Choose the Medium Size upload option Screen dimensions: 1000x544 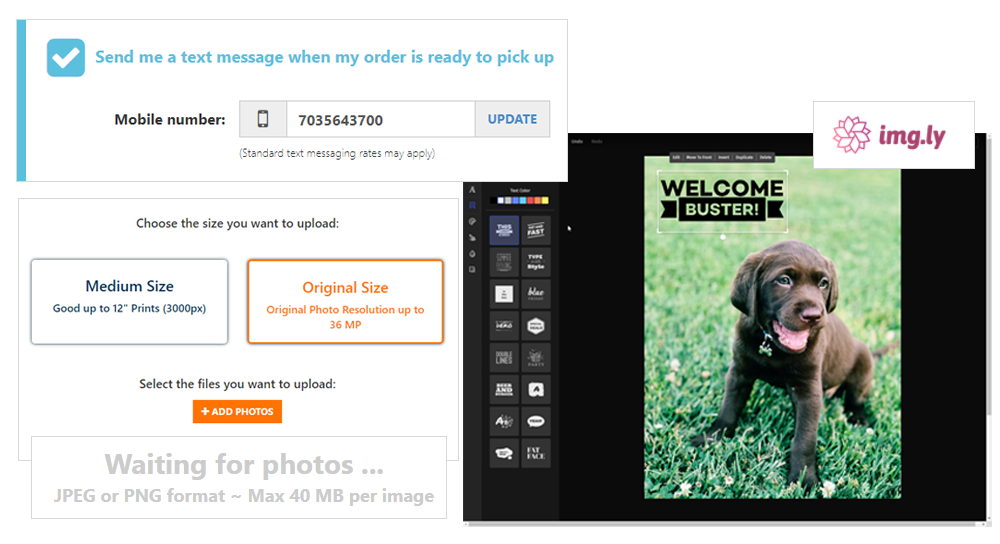[129, 301]
